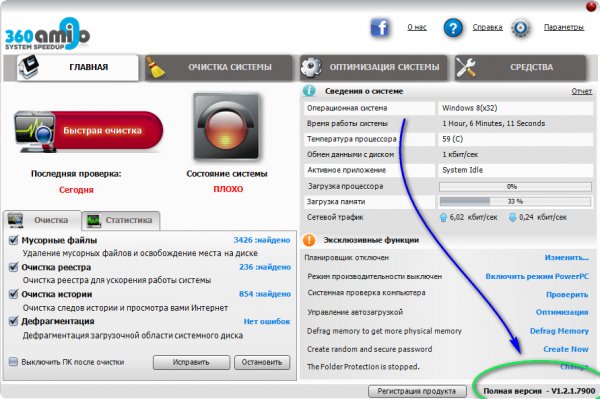This screenshot has width=600, height=399.
Task: Click the computer icon on Быстрая очистка button
Action: pos(35,132)
